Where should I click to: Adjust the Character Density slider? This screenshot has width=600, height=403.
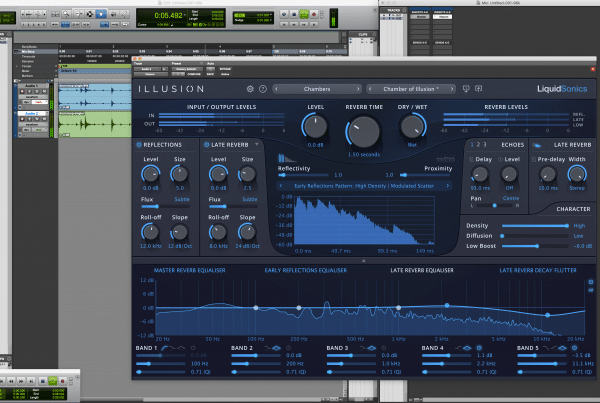click(x=535, y=226)
